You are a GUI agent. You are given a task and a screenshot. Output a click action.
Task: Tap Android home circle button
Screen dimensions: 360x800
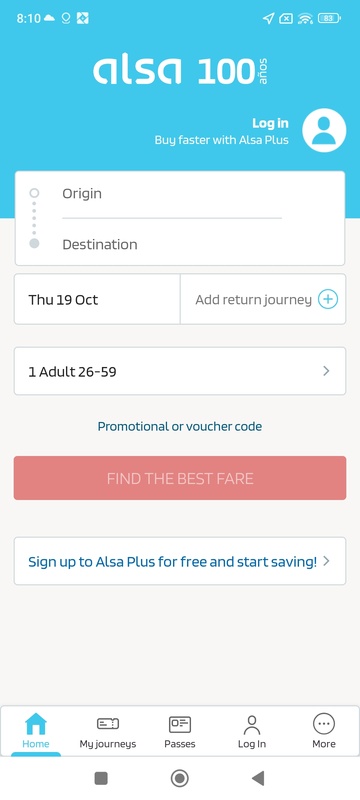point(179,778)
